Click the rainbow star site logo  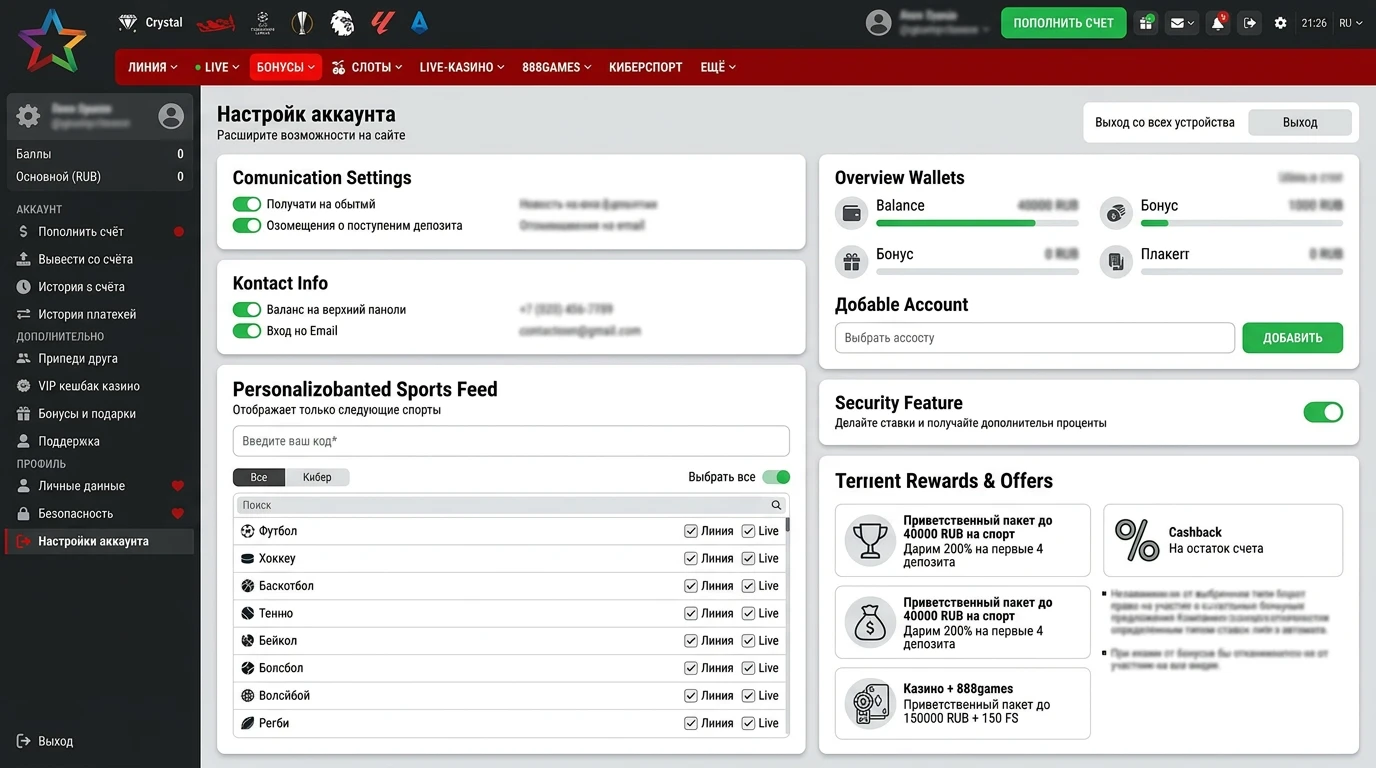[53, 40]
